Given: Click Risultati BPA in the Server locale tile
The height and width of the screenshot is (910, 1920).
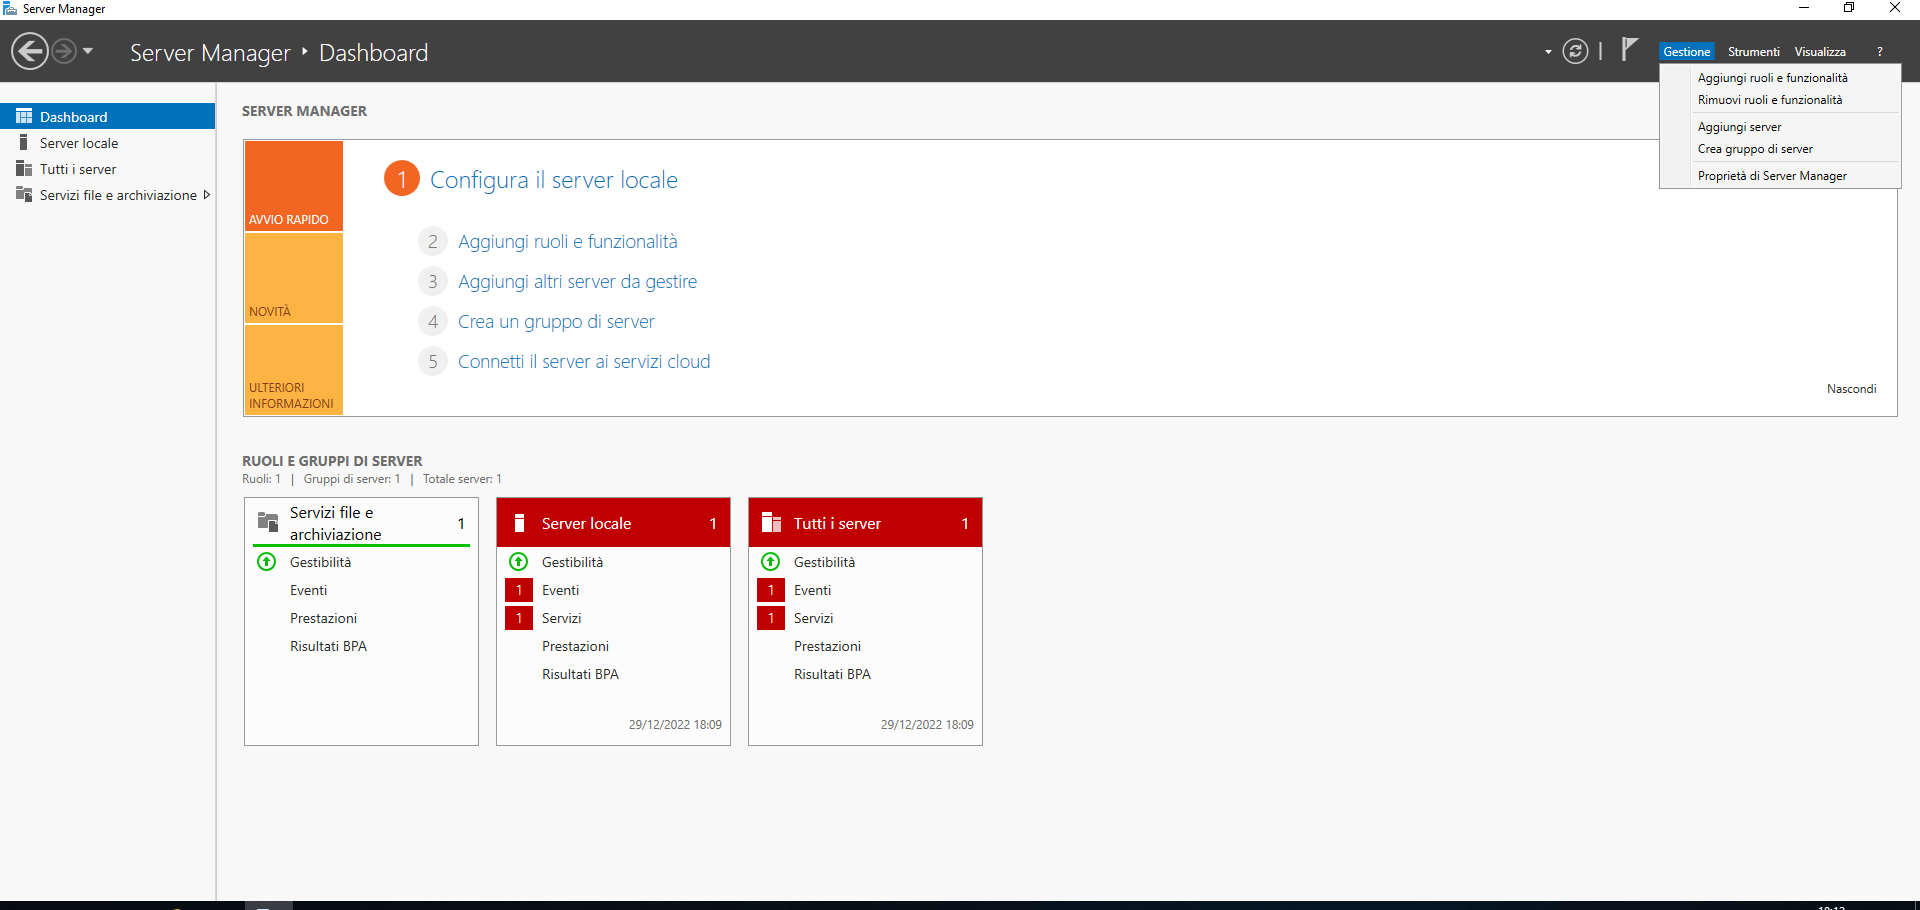Looking at the screenshot, I should click(x=580, y=674).
